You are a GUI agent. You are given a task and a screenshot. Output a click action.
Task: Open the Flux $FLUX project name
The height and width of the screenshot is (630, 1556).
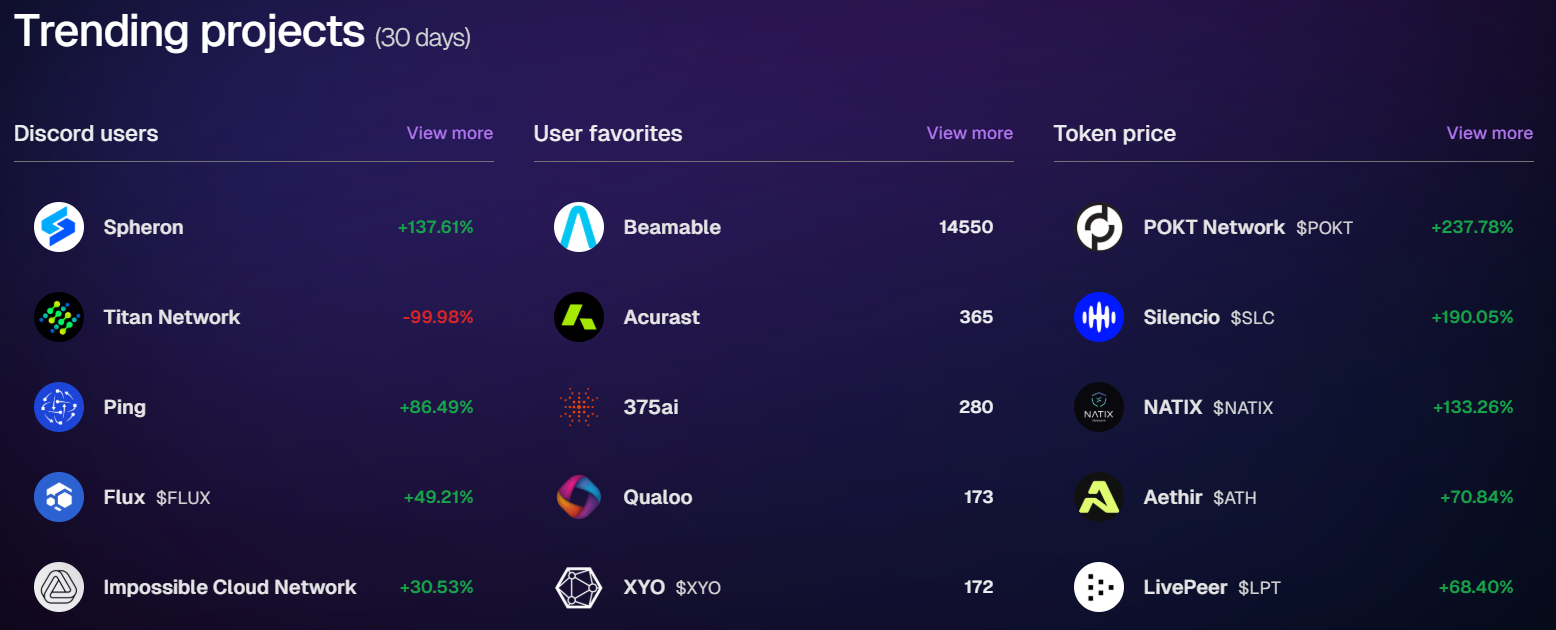[157, 497]
